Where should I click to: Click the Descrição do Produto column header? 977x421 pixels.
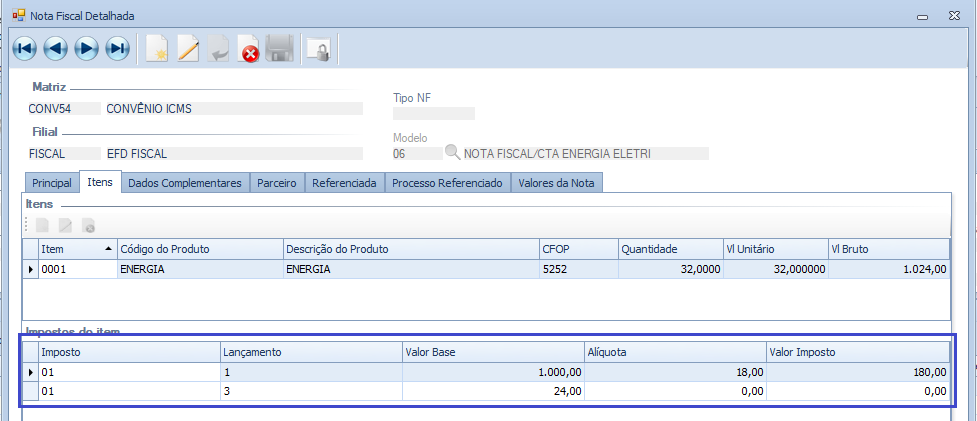[x=411, y=249]
